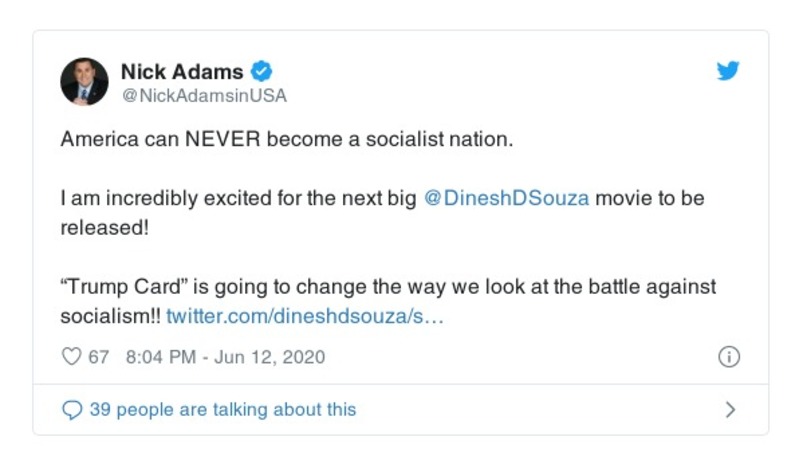Image resolution: width=799 pixels, height=472 pixels.
Task: Open "39 people are talking about this"
Action: click(x=222, y=409)
